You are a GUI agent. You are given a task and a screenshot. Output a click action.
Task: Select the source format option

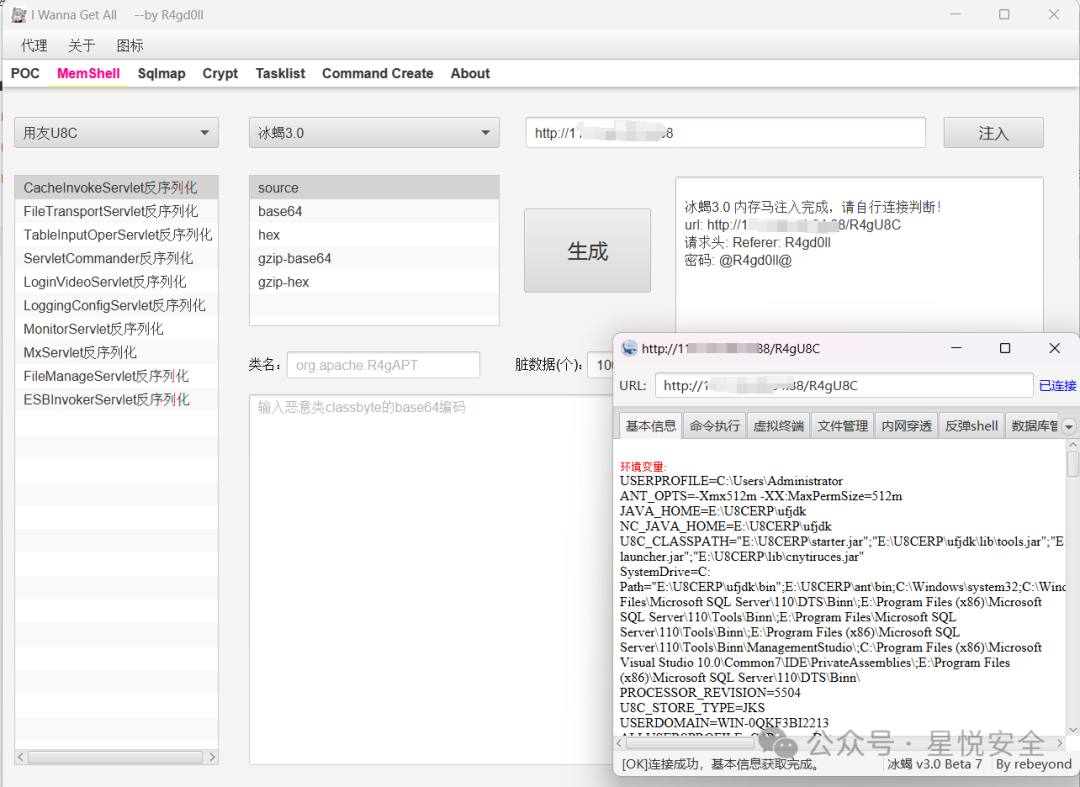pos(374,187)
